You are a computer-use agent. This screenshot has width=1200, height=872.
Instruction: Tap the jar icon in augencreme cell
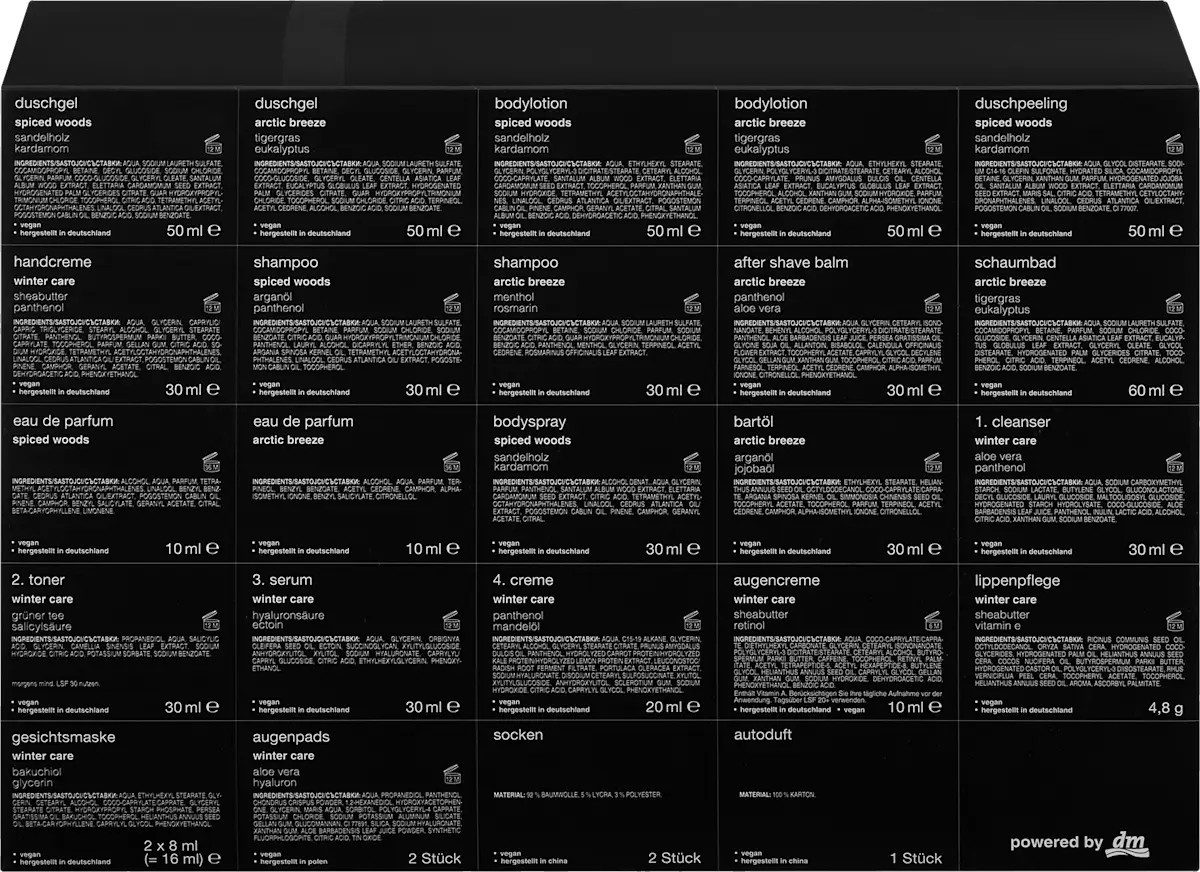tap(932, 620)
